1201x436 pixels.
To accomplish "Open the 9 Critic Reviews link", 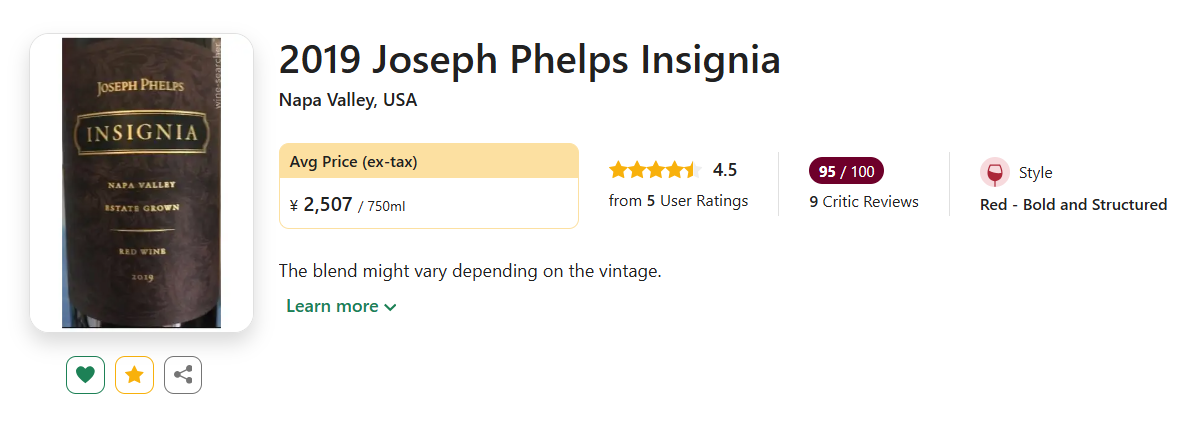I will [864, 202].
